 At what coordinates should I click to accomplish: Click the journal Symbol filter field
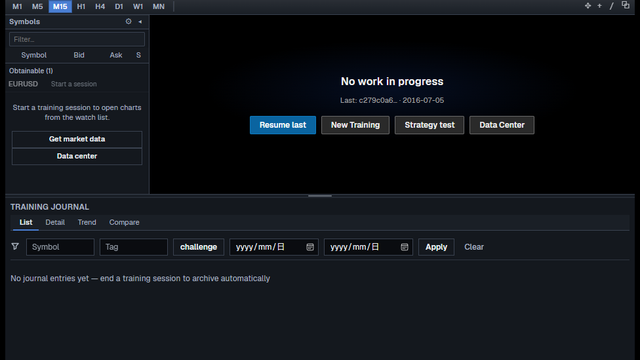60,247
